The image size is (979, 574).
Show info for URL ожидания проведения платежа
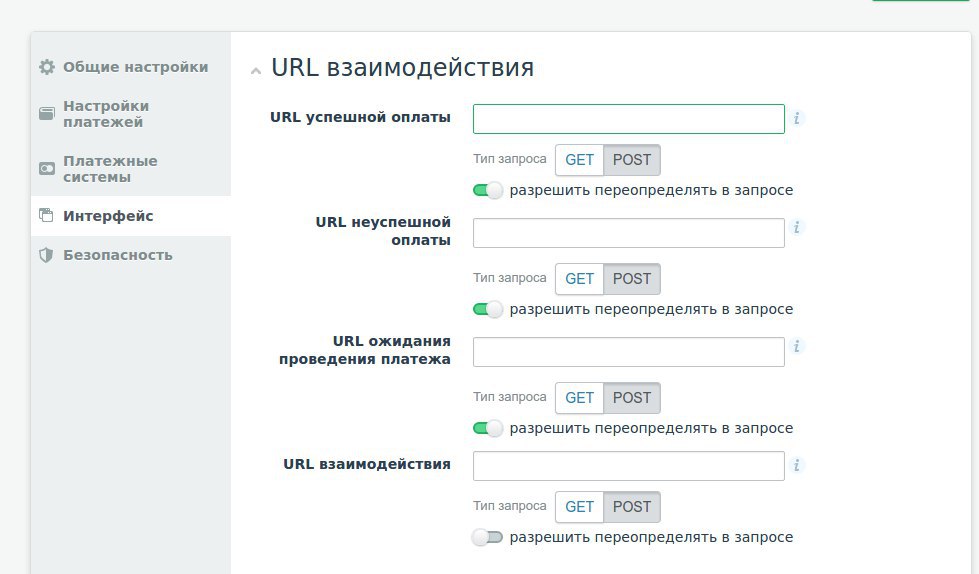coord(797,346)
